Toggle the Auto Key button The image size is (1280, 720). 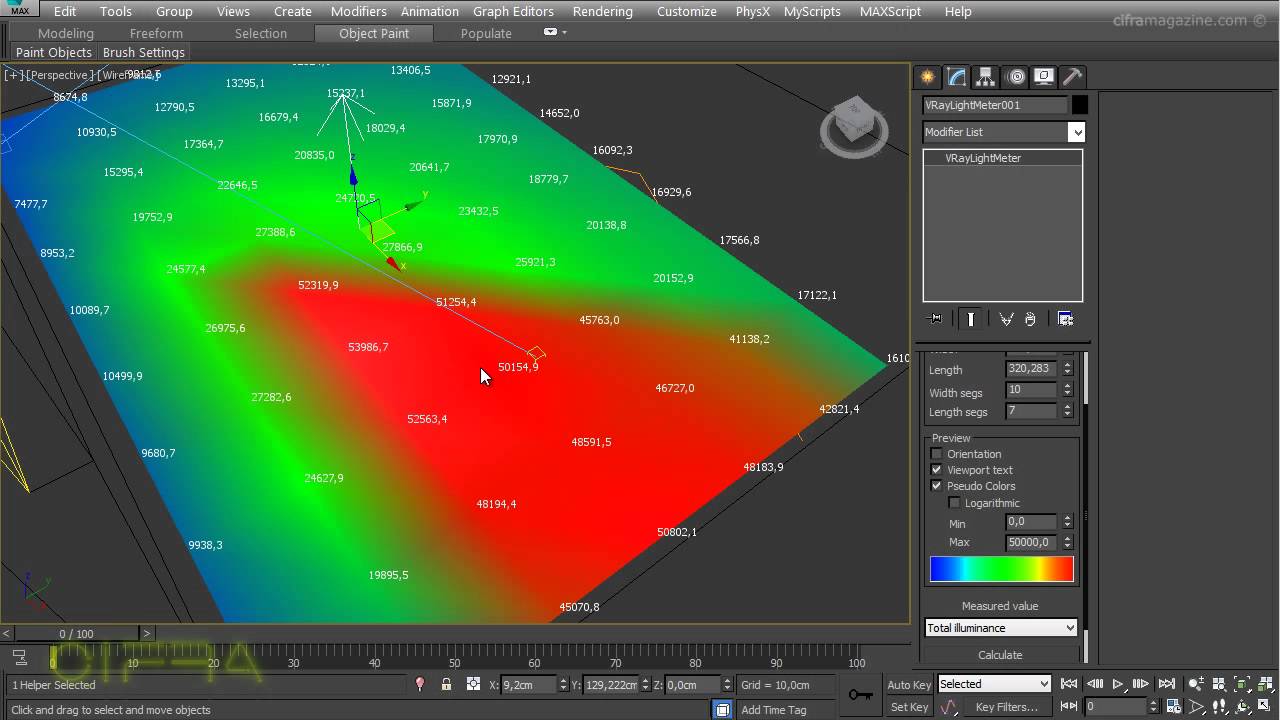(909, 685)
